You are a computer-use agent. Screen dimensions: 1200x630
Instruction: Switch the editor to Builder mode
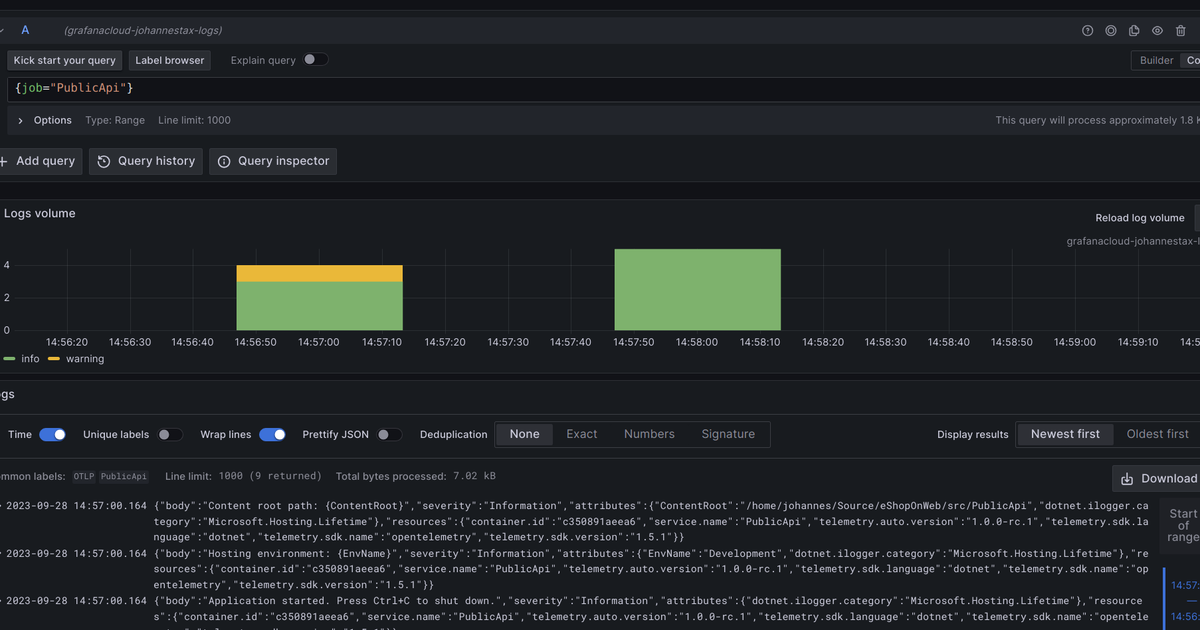(x=1156, y=60)
